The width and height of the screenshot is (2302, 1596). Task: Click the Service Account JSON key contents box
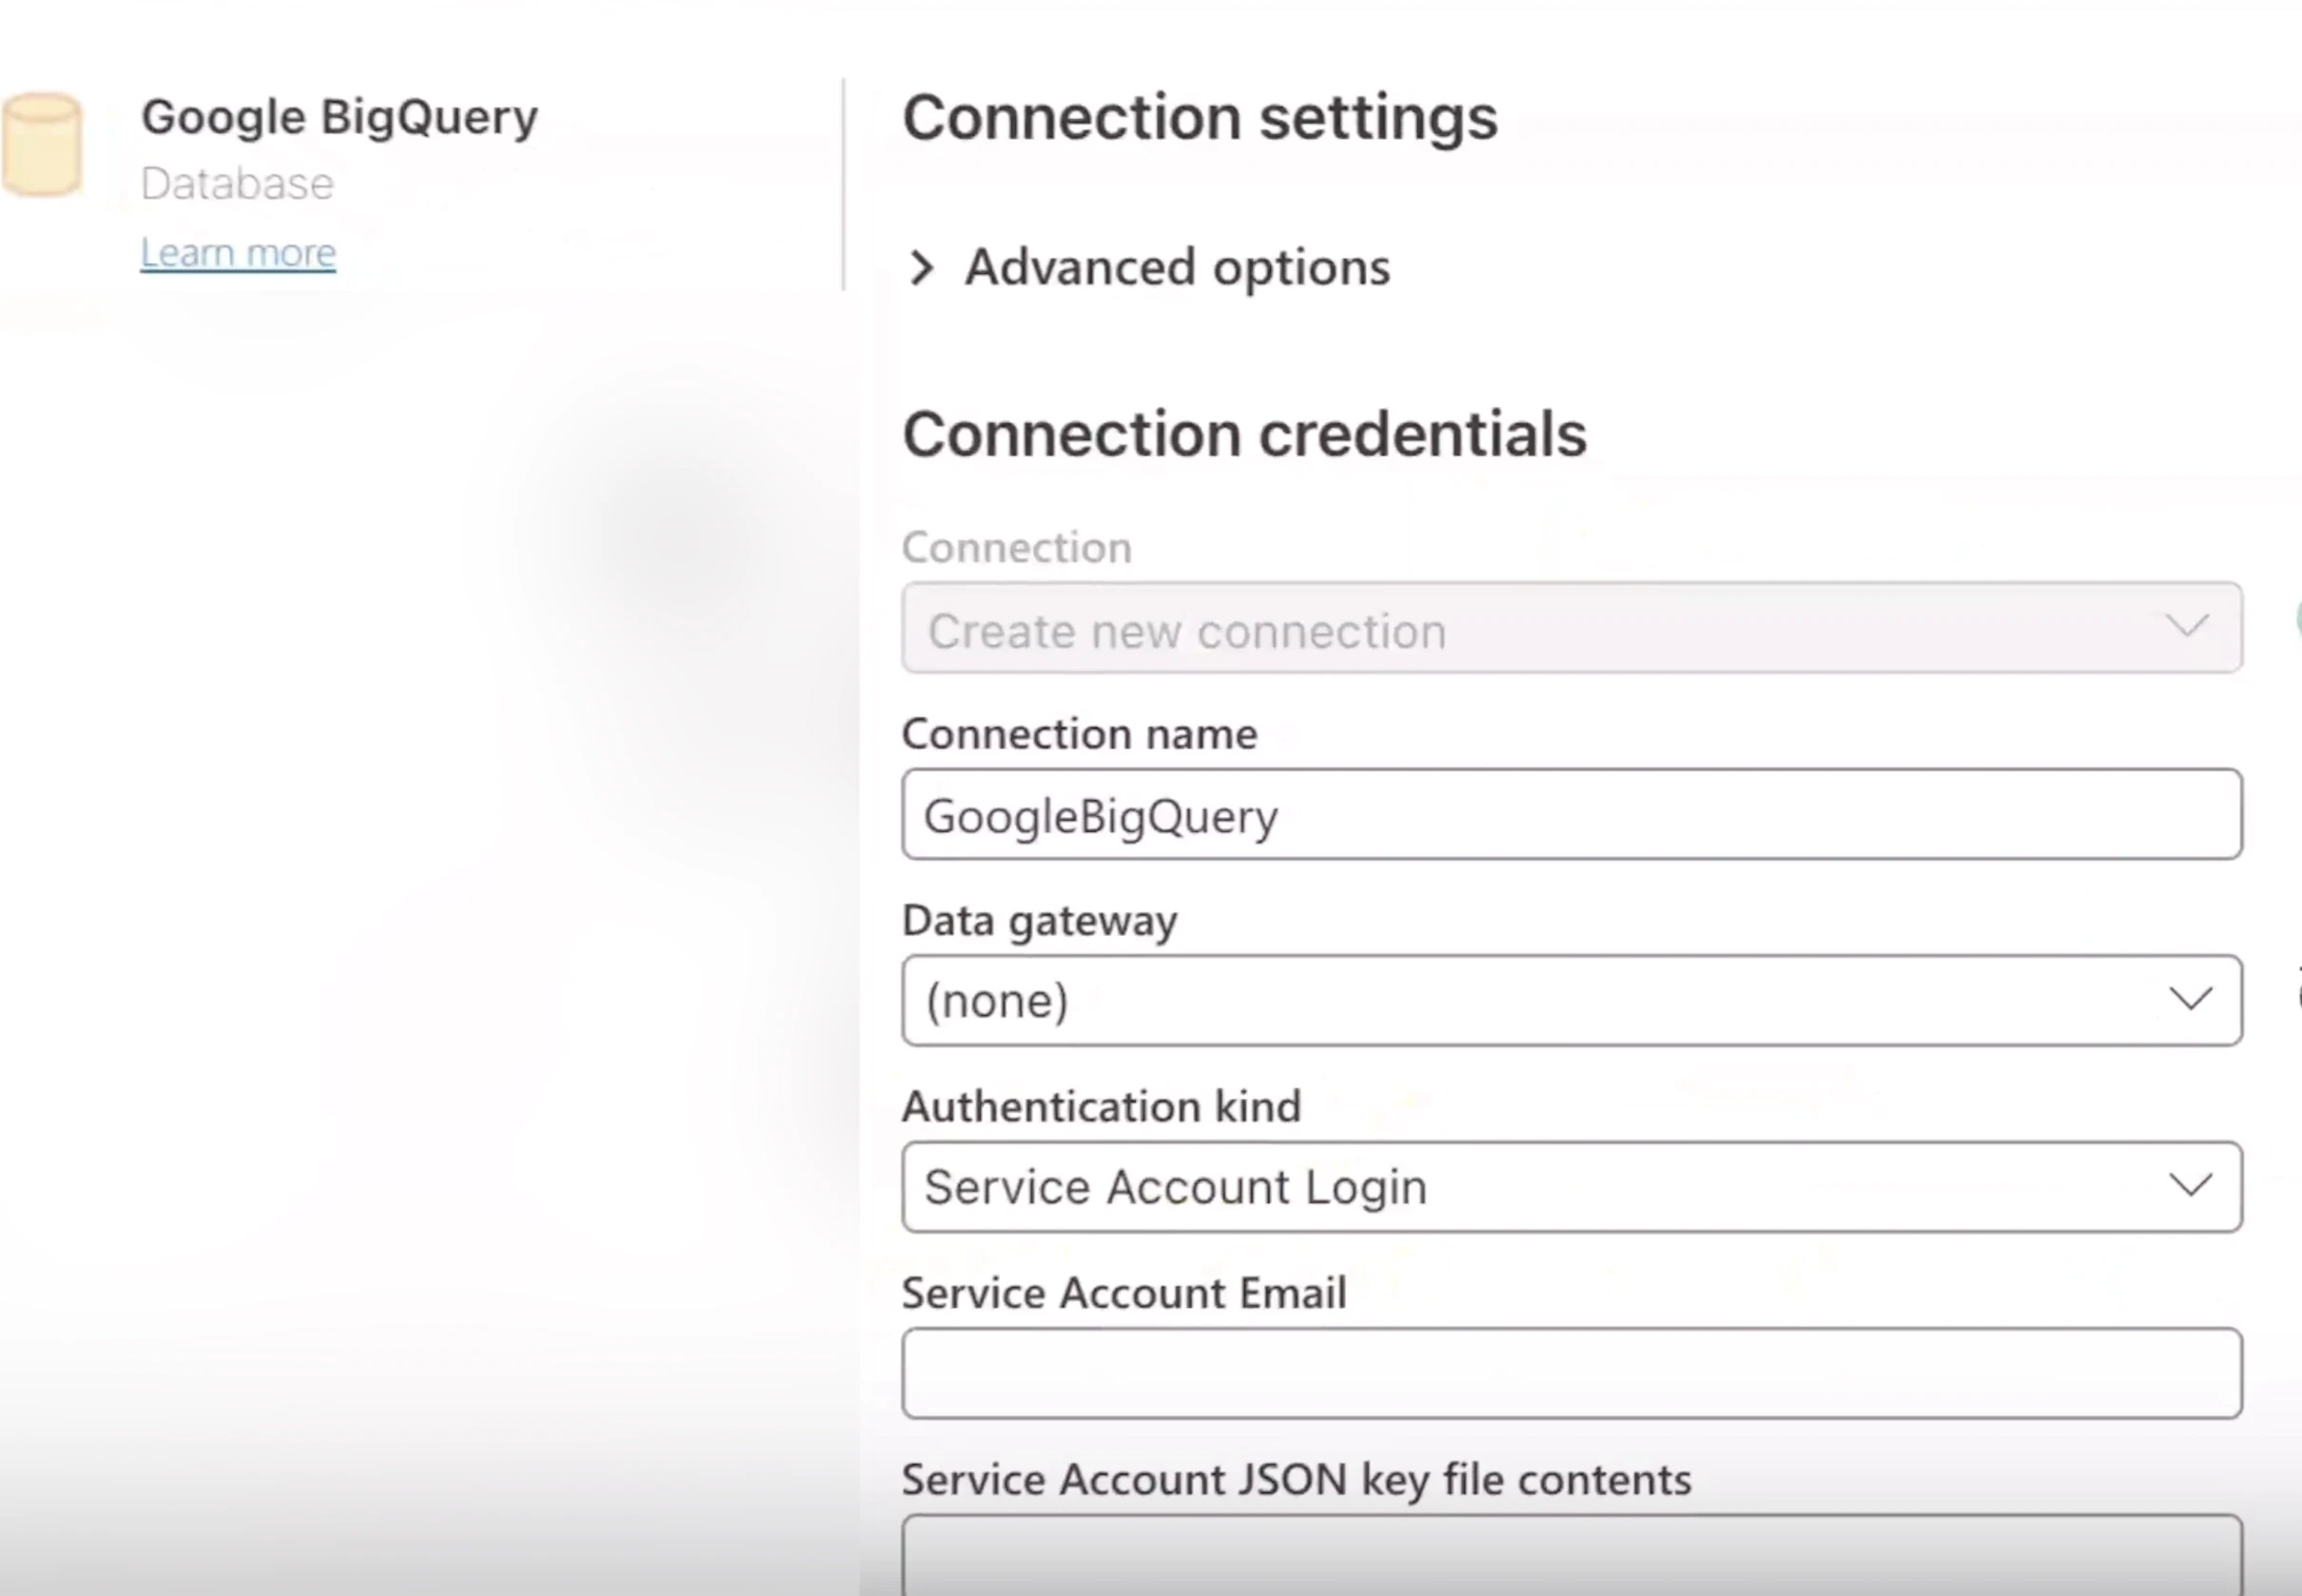point(1572,1556)
